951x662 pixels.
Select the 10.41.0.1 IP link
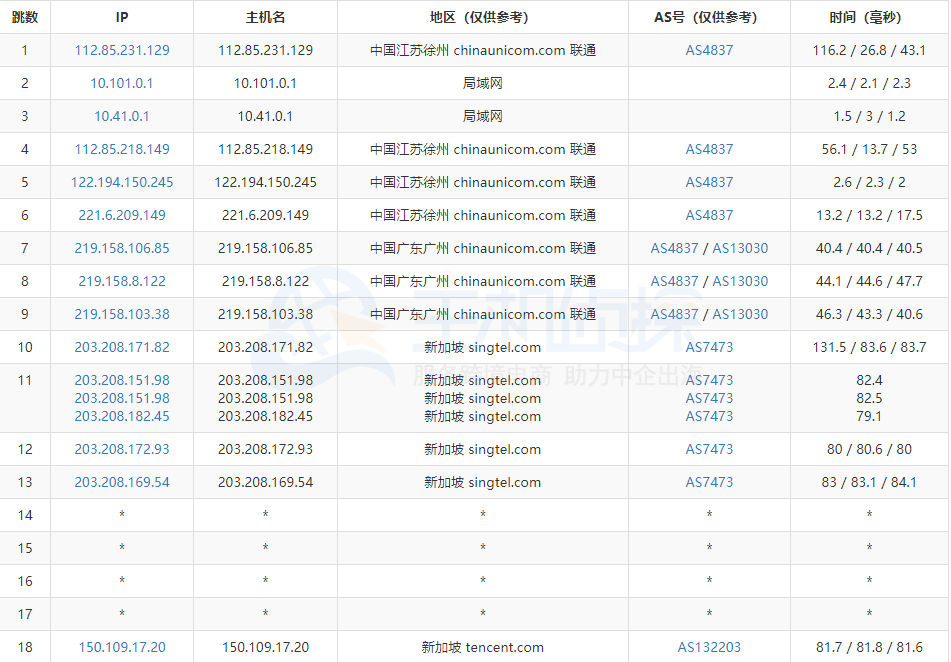pyautogui.click(x=122, y=116)
